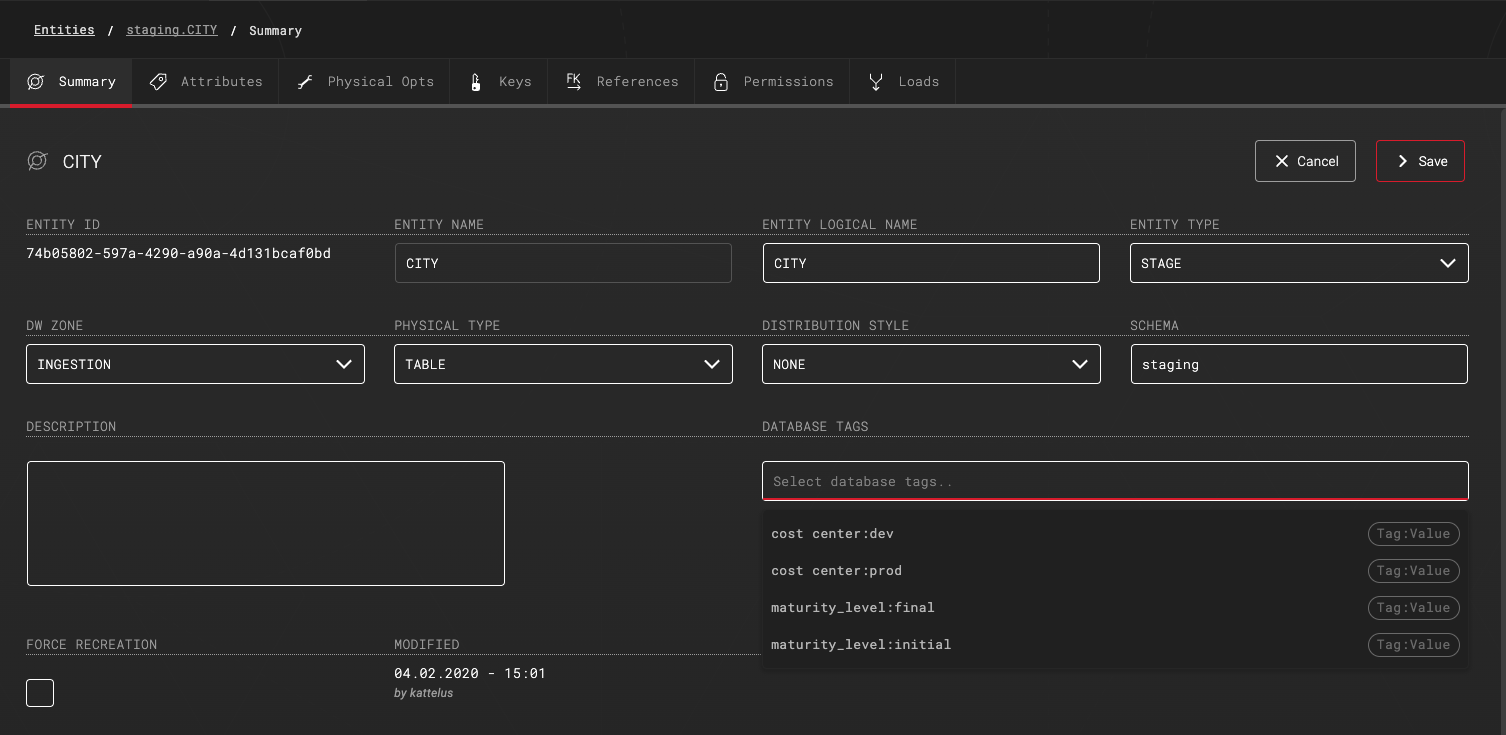Click the Cancel button
Image resolution: width=1506 pixels, height=735 pixels.
click(x=1305, y=161)
